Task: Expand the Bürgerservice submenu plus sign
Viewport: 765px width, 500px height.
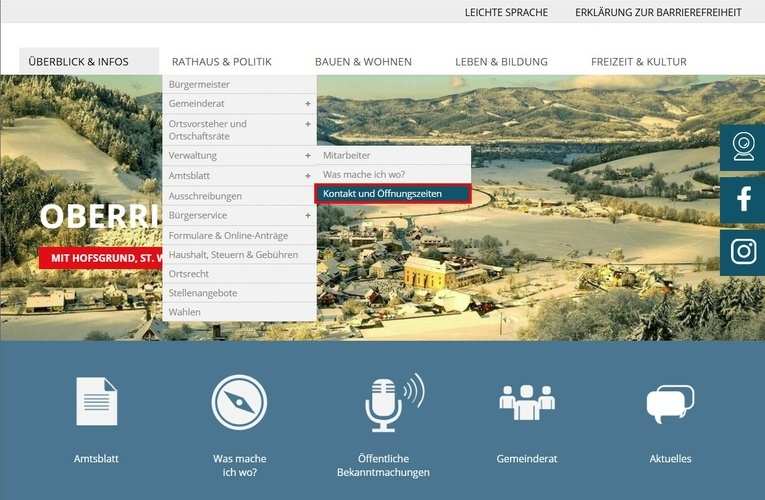Action: click(307, 215)
